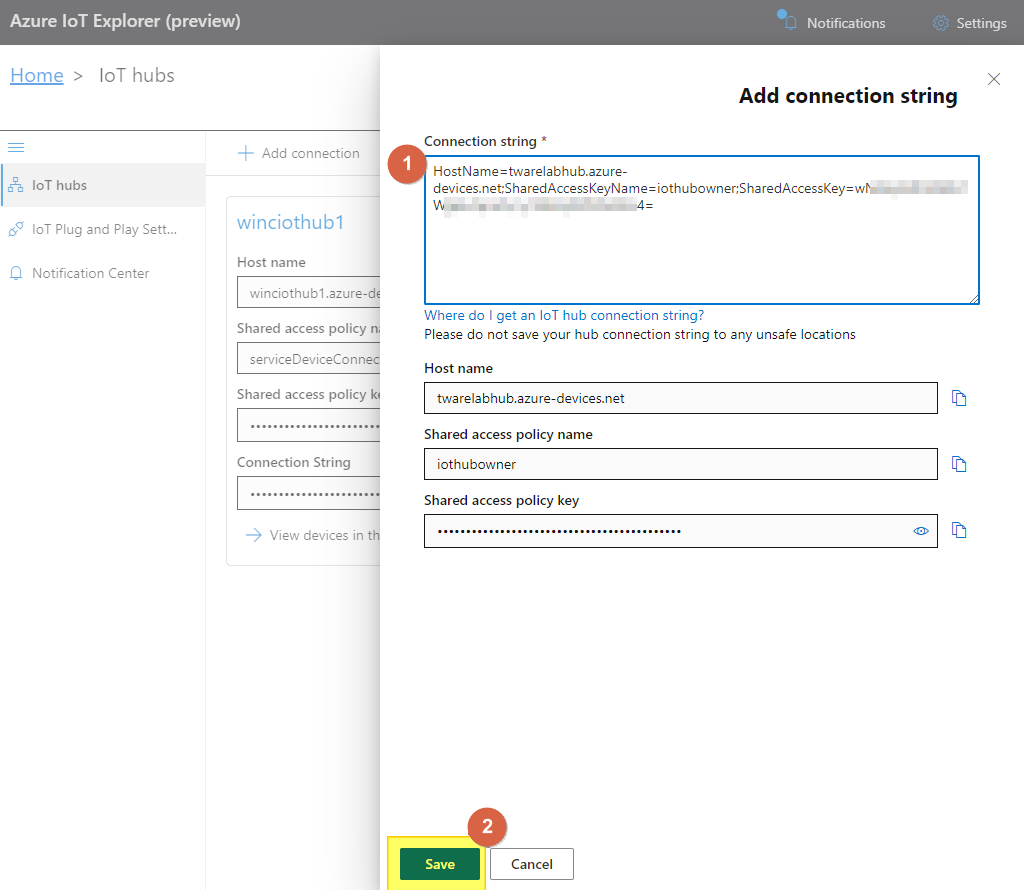Reveal the shared access policy key
The width and height of the screenshot is (1024, 890).
[x=921, y=531]
